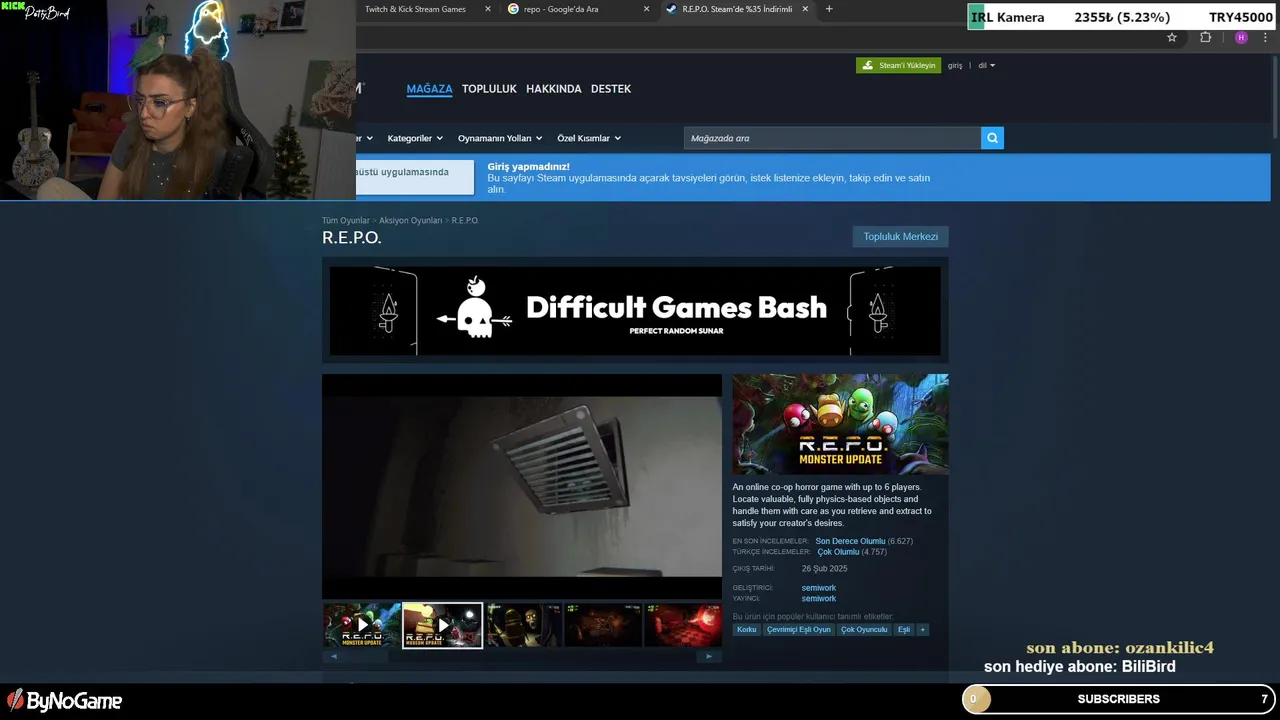
Task: Expand the Kategoriler dropdown
Action: [x=413, y=138]
